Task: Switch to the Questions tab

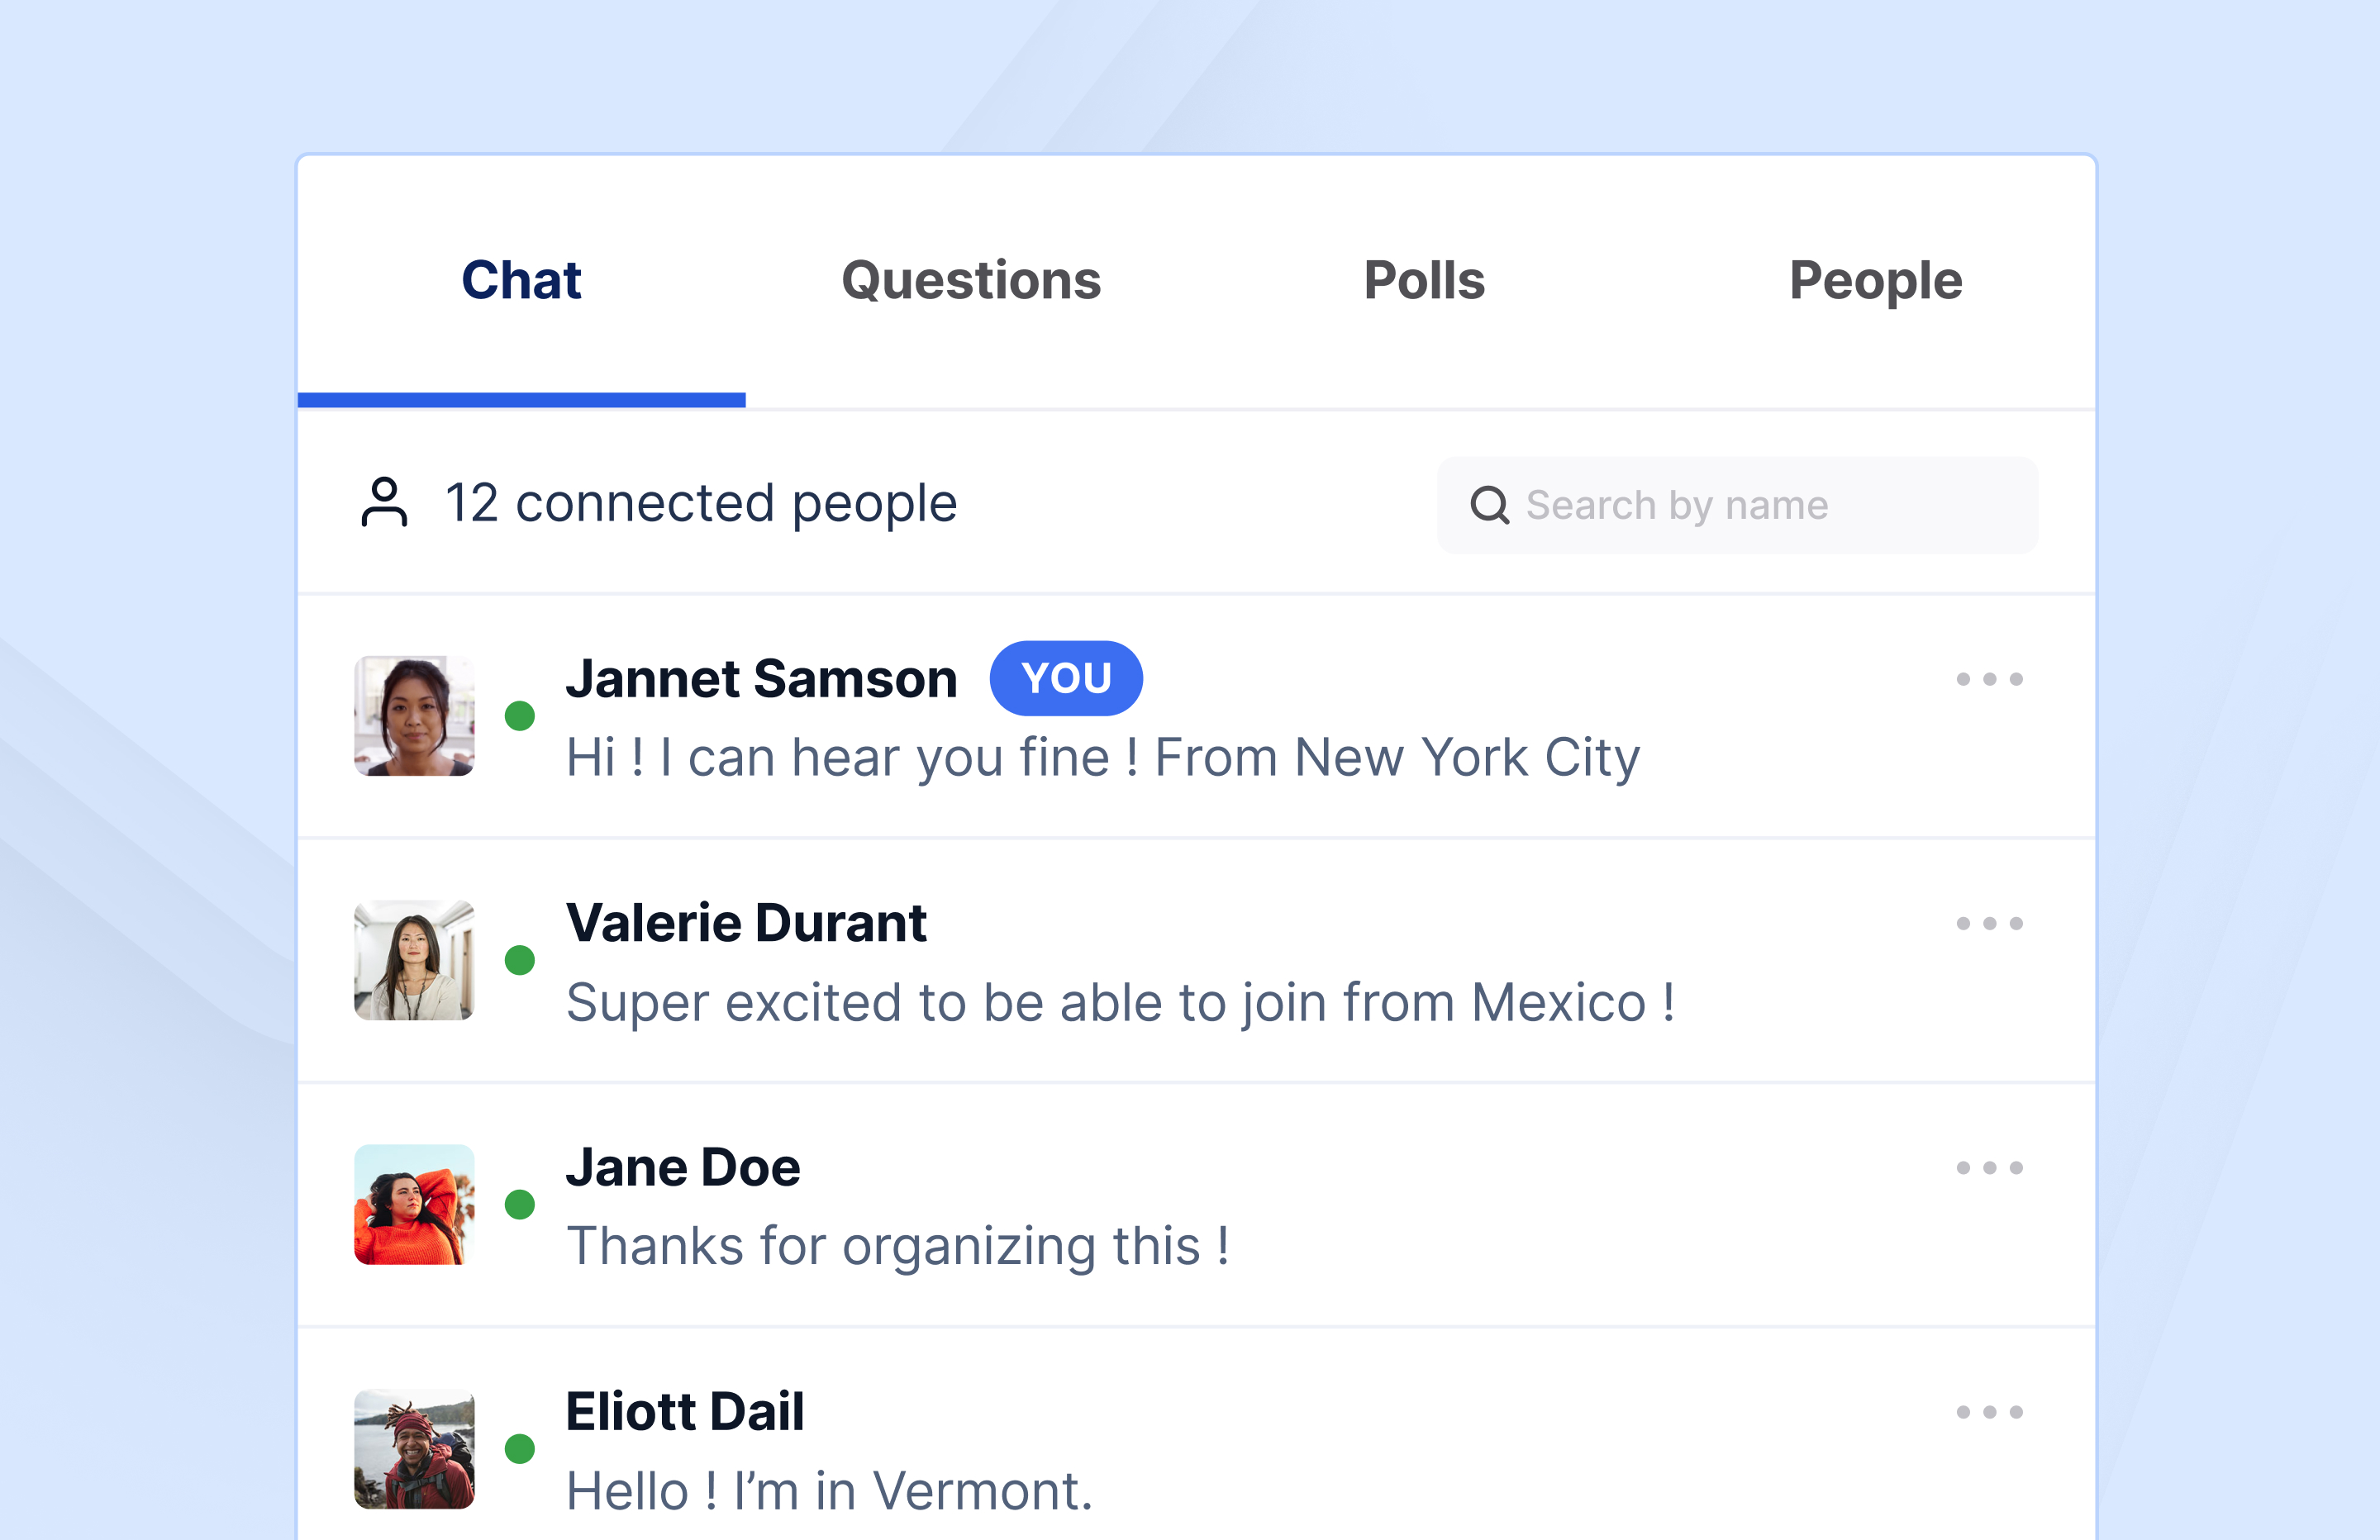Action: (970, 281)
